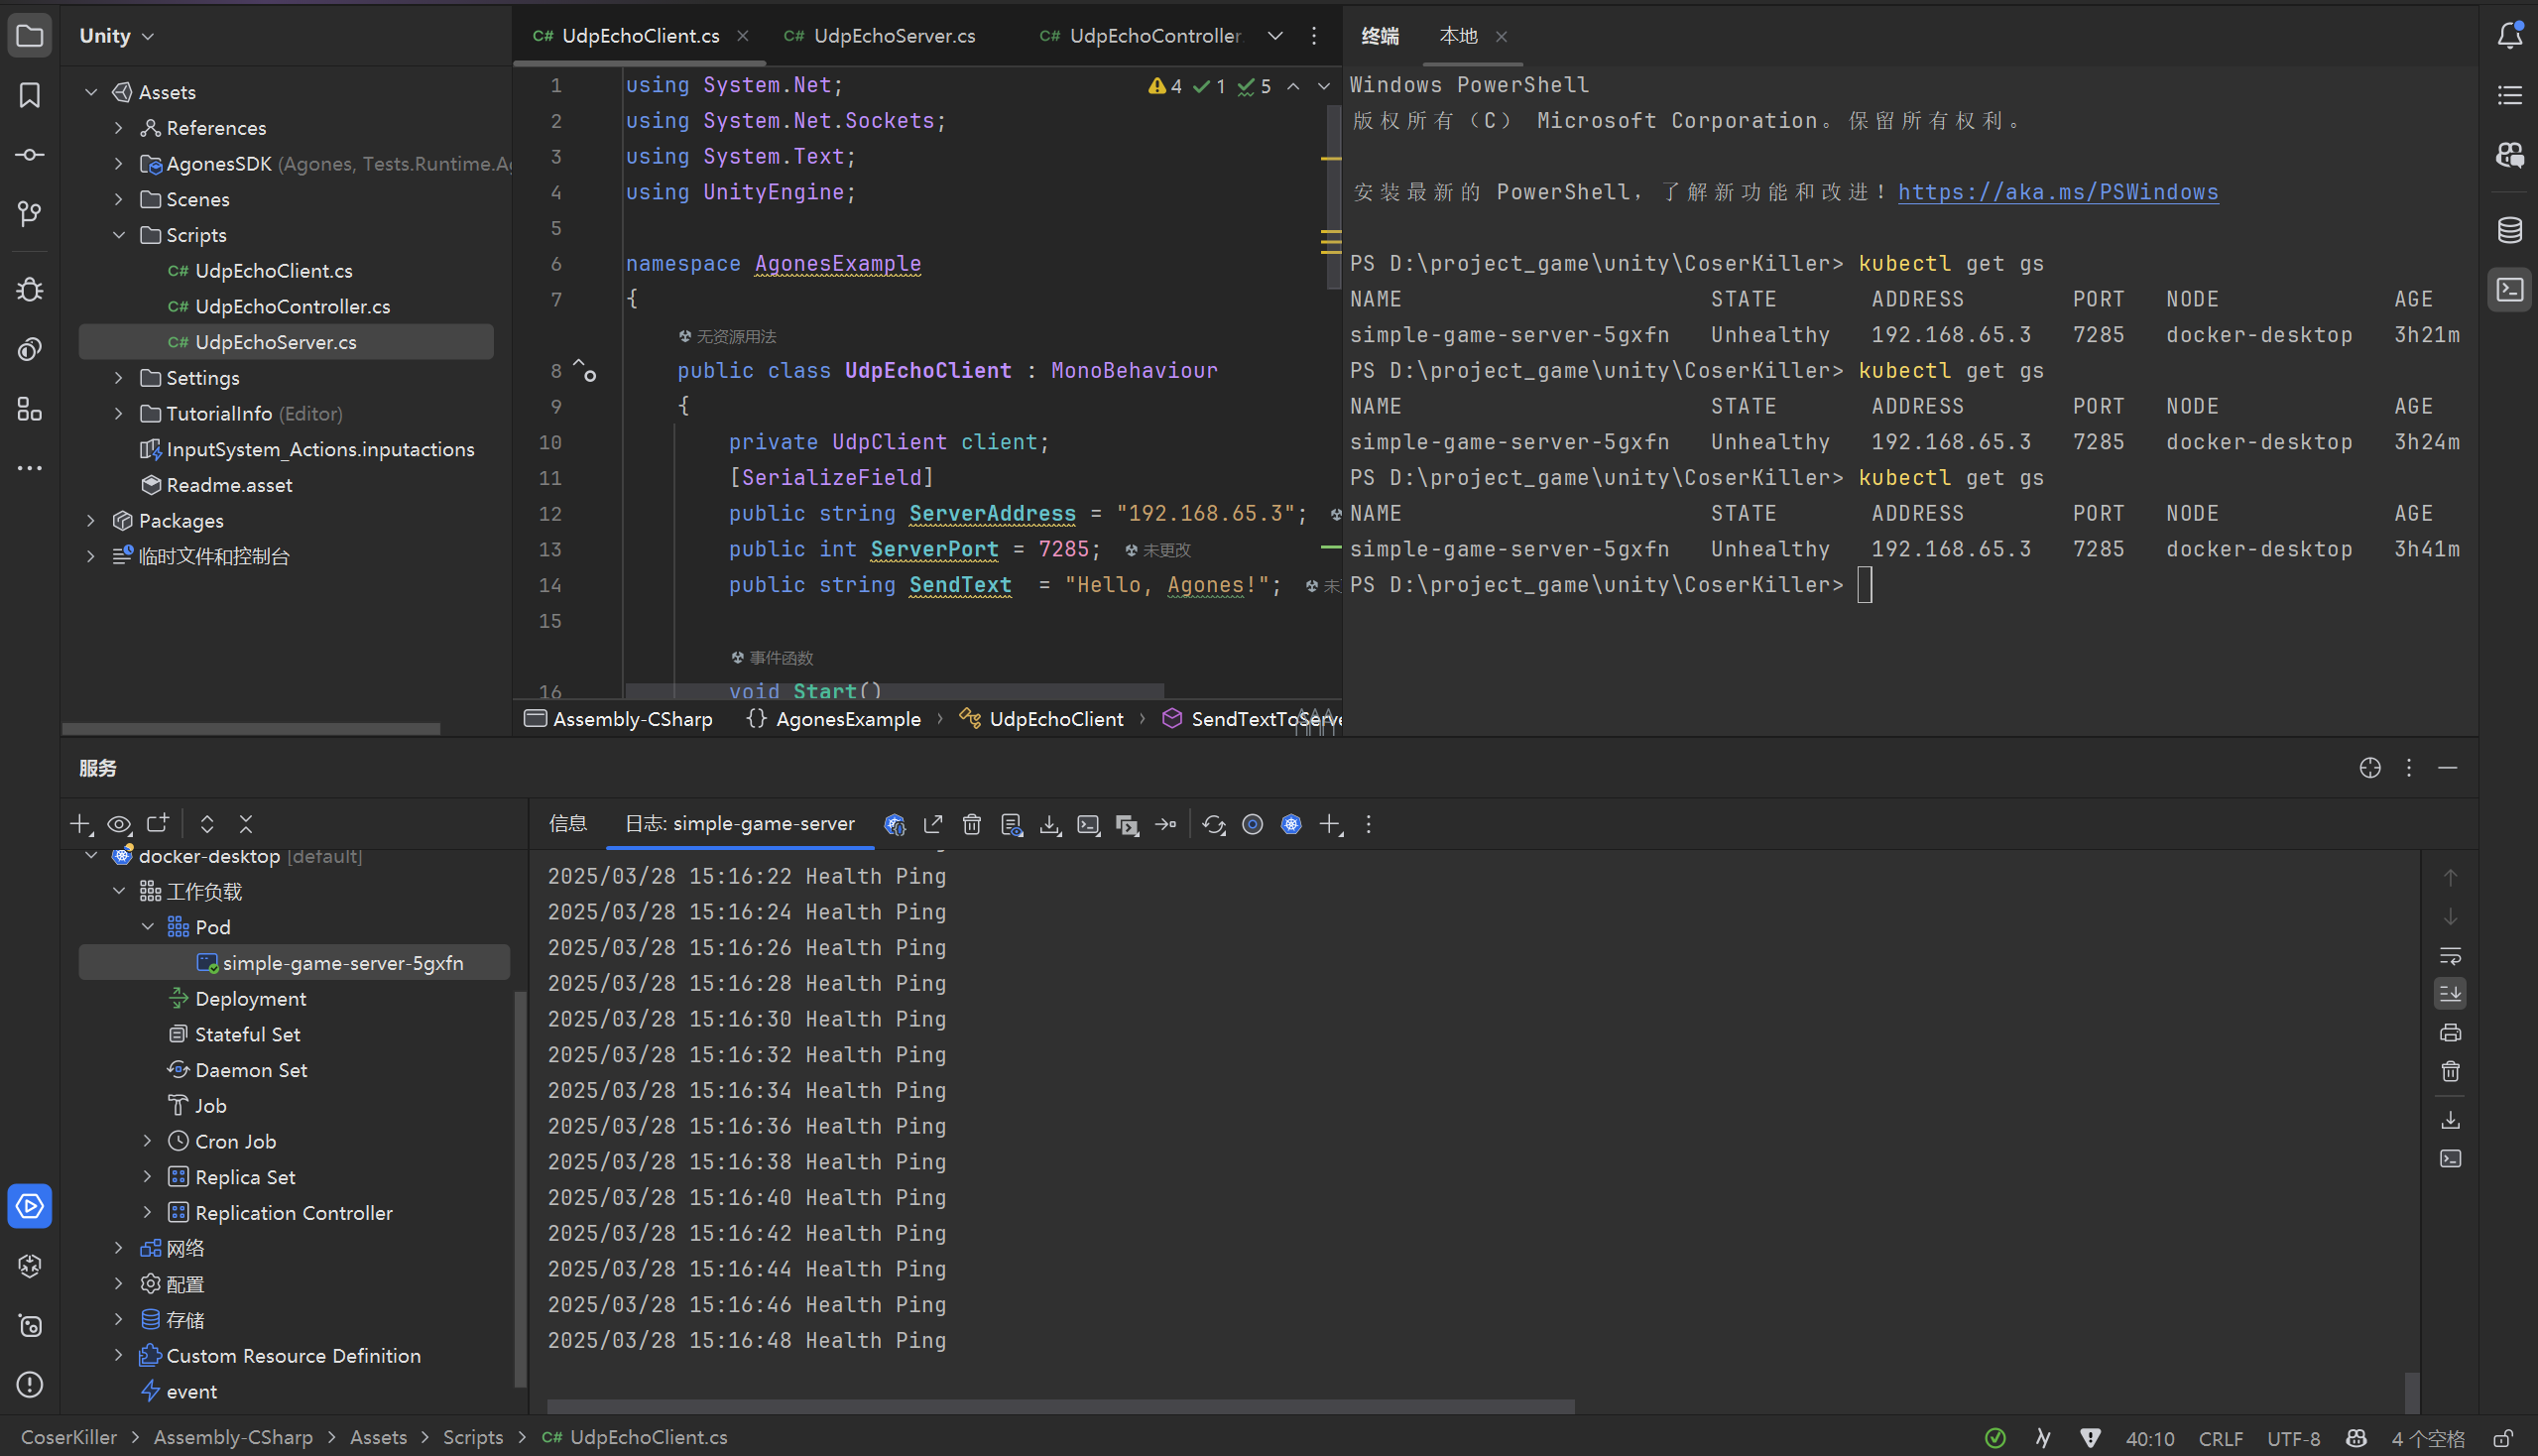Viewport: 2538px width, 1456px height.
Task: Click the trash icon in log toolbar
Action: point(971,824)
